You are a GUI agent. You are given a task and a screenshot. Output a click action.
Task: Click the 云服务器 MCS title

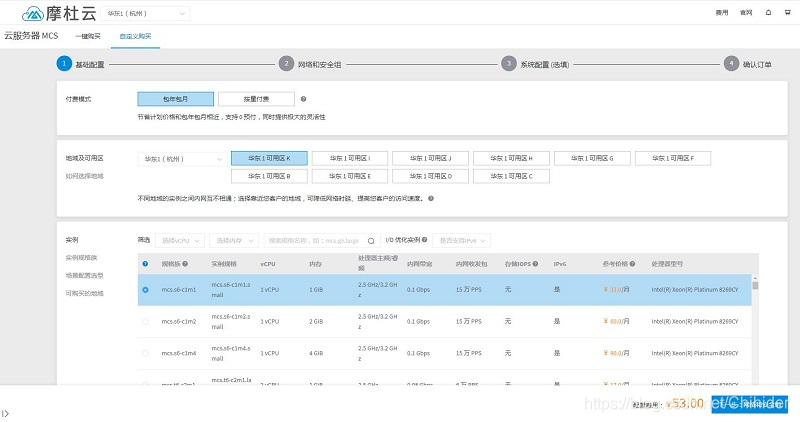[31, 36]
